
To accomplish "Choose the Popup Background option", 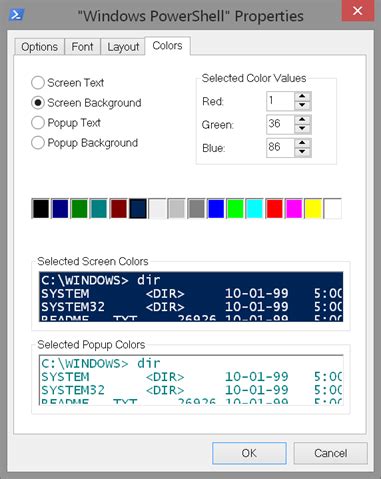I will click(x=85, y=143).
